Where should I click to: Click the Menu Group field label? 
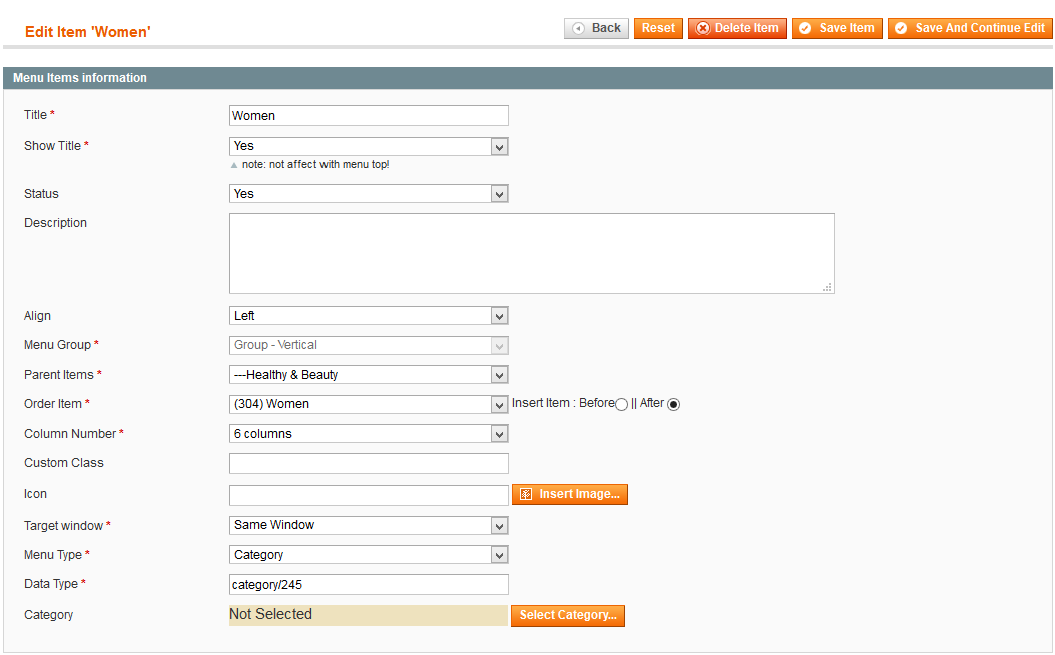(57, 345)
